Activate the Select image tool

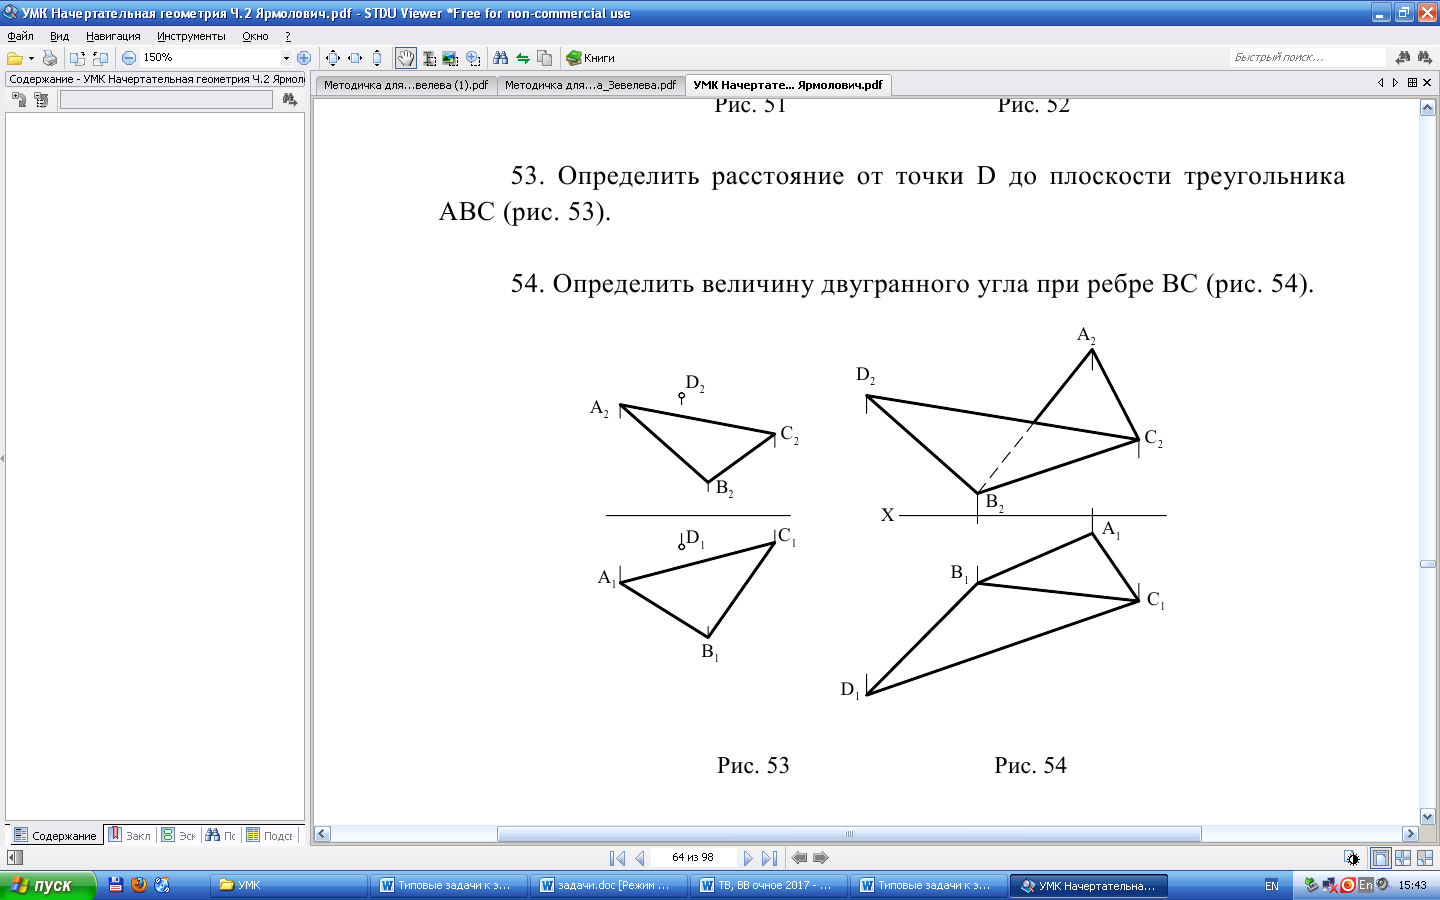tap(450, 58)
